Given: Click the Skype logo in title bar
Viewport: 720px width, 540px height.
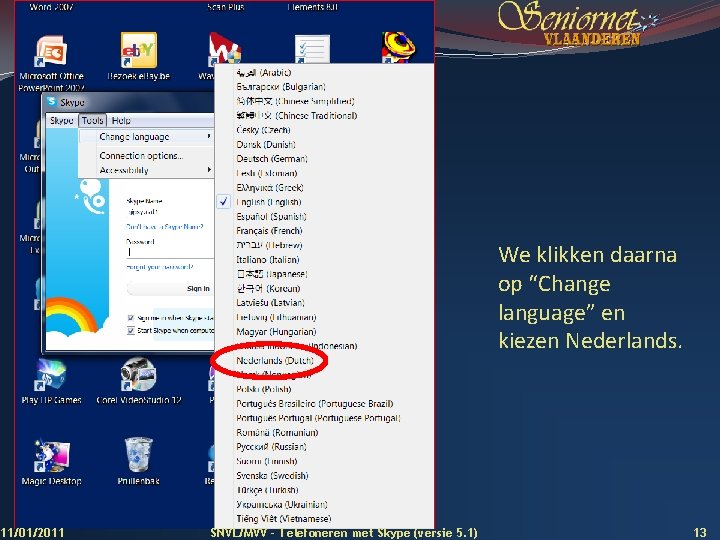Looking at the screenshot, I should pyautogui.click(x=52, y=101).
